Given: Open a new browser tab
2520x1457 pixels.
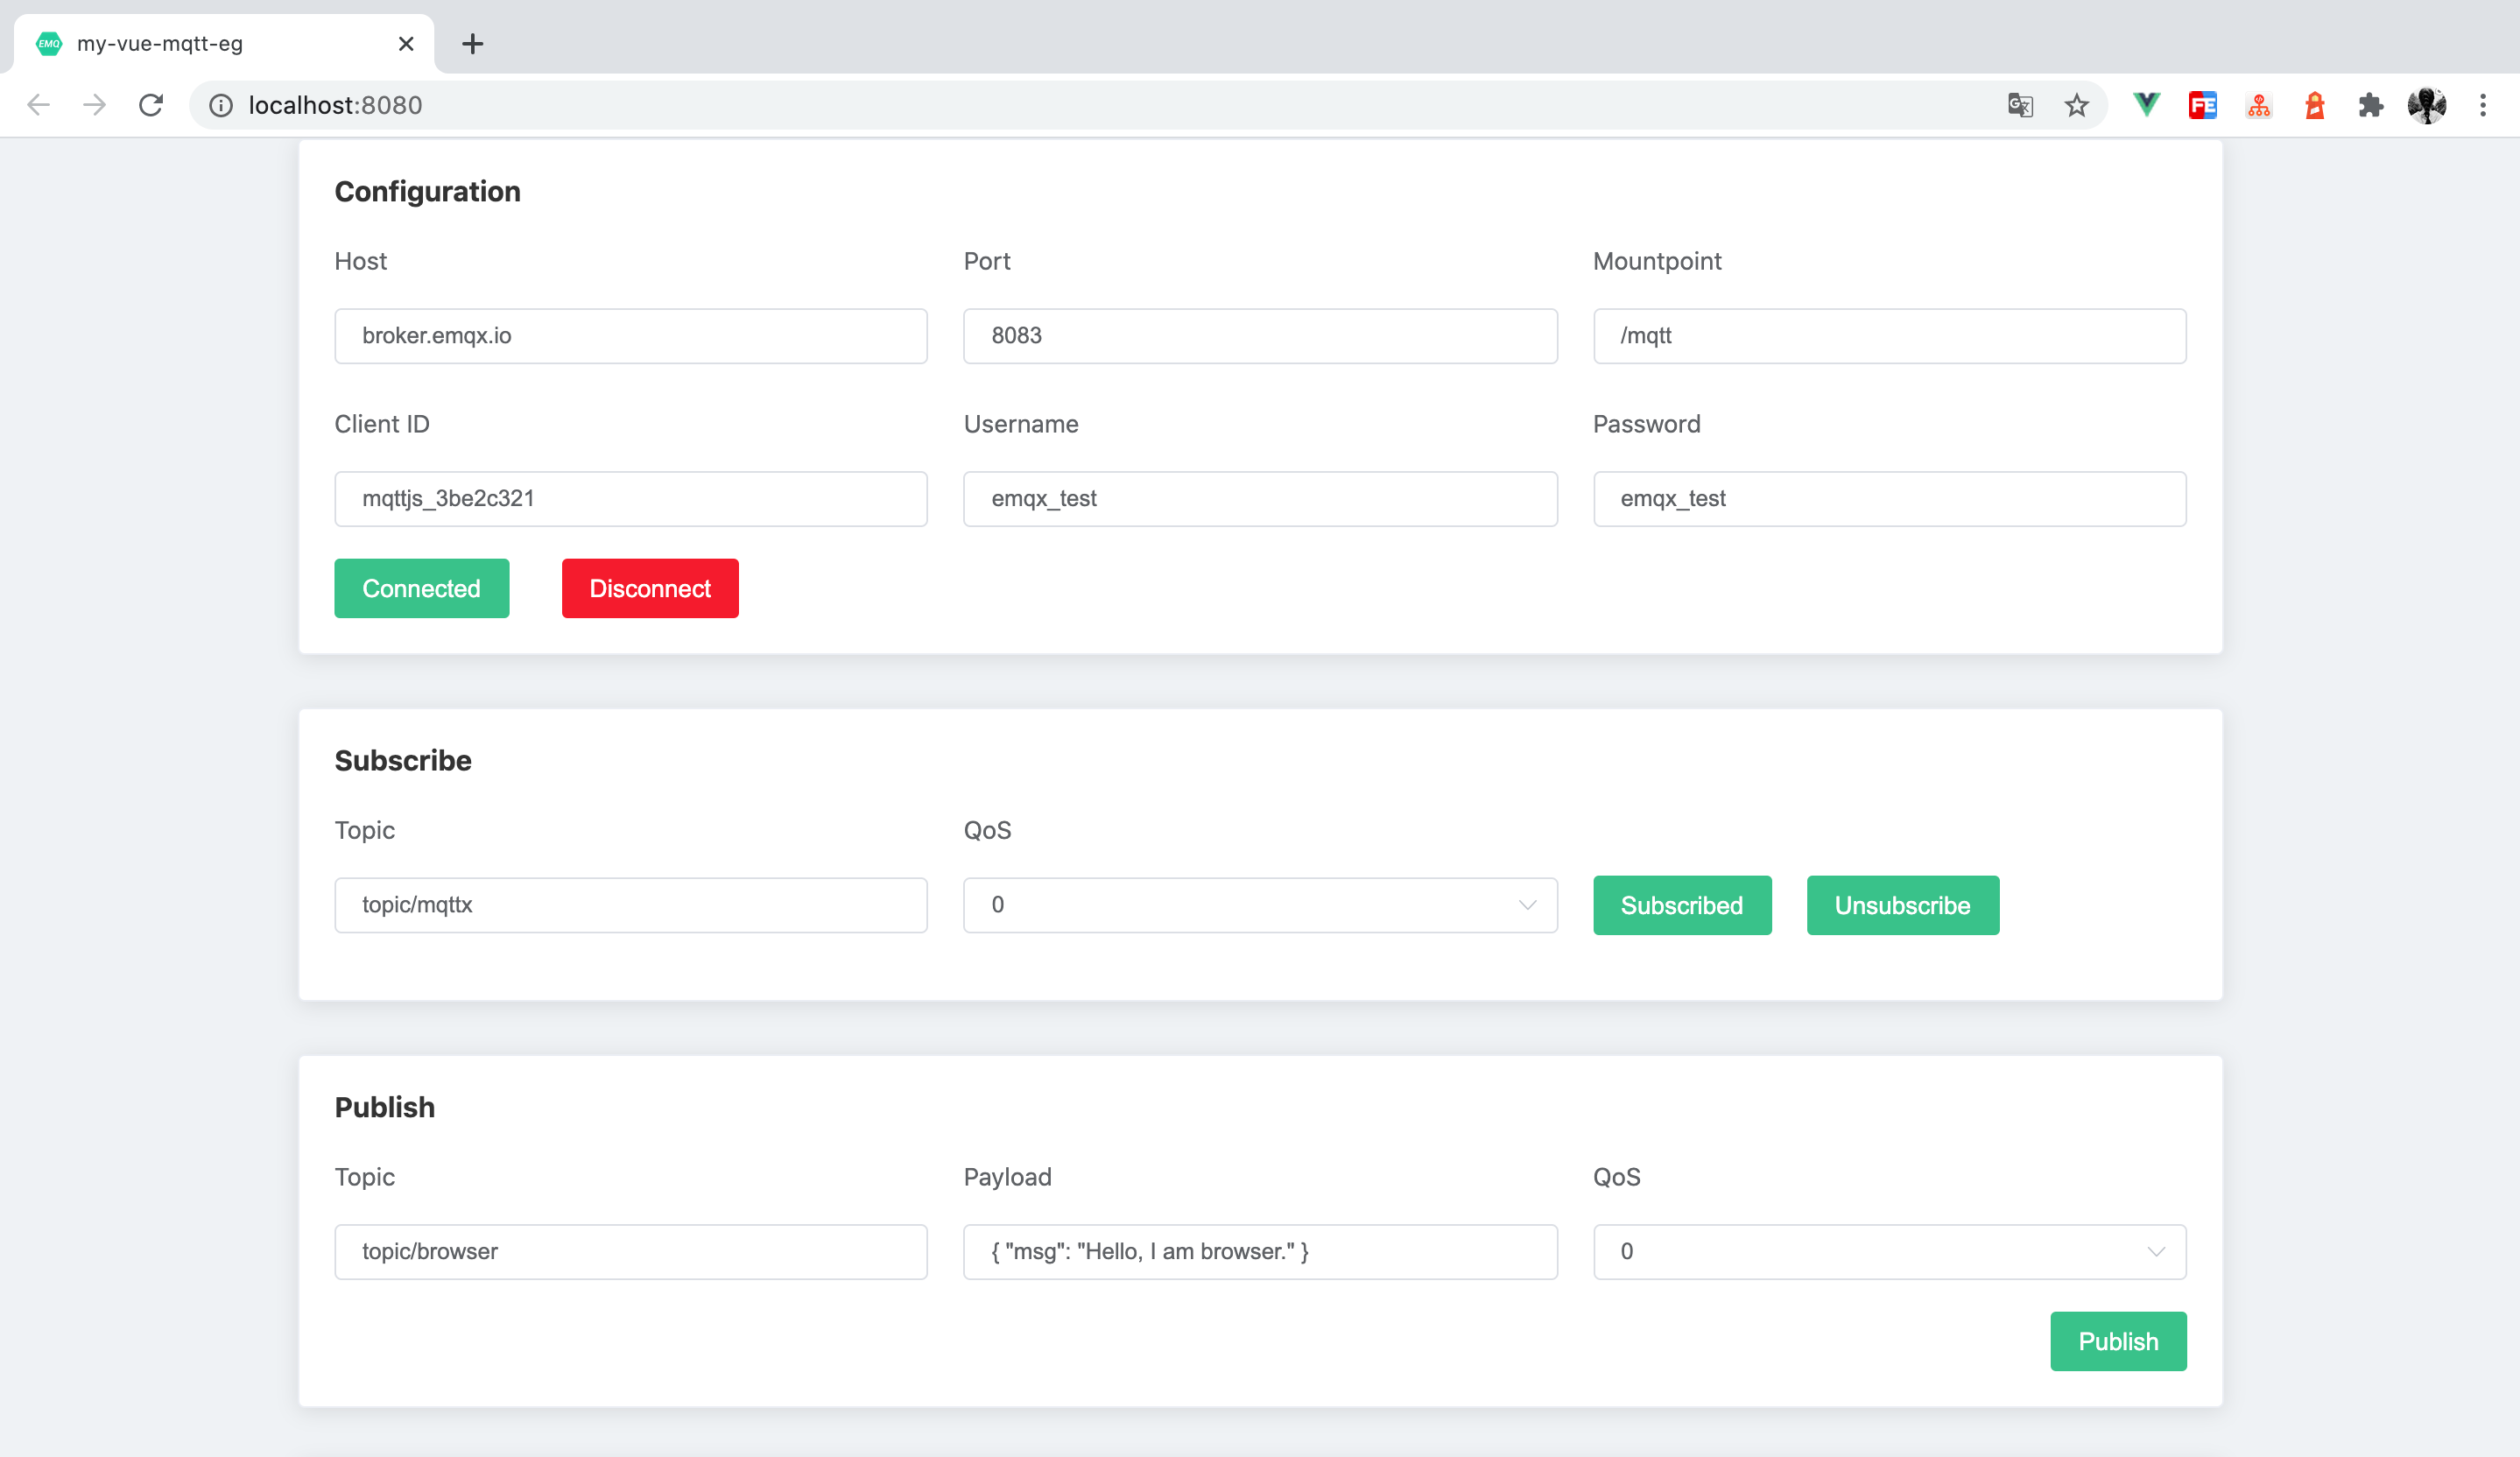Looking at the screenshot, I should [472, 44].
